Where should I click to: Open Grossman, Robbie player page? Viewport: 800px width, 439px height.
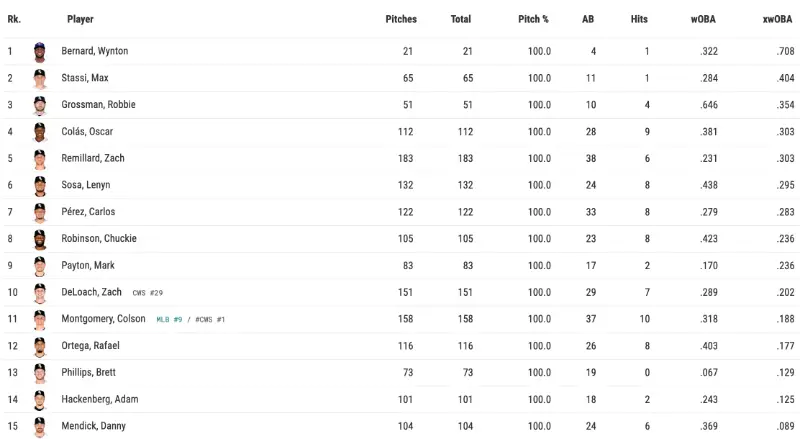(x=98, y=105)
